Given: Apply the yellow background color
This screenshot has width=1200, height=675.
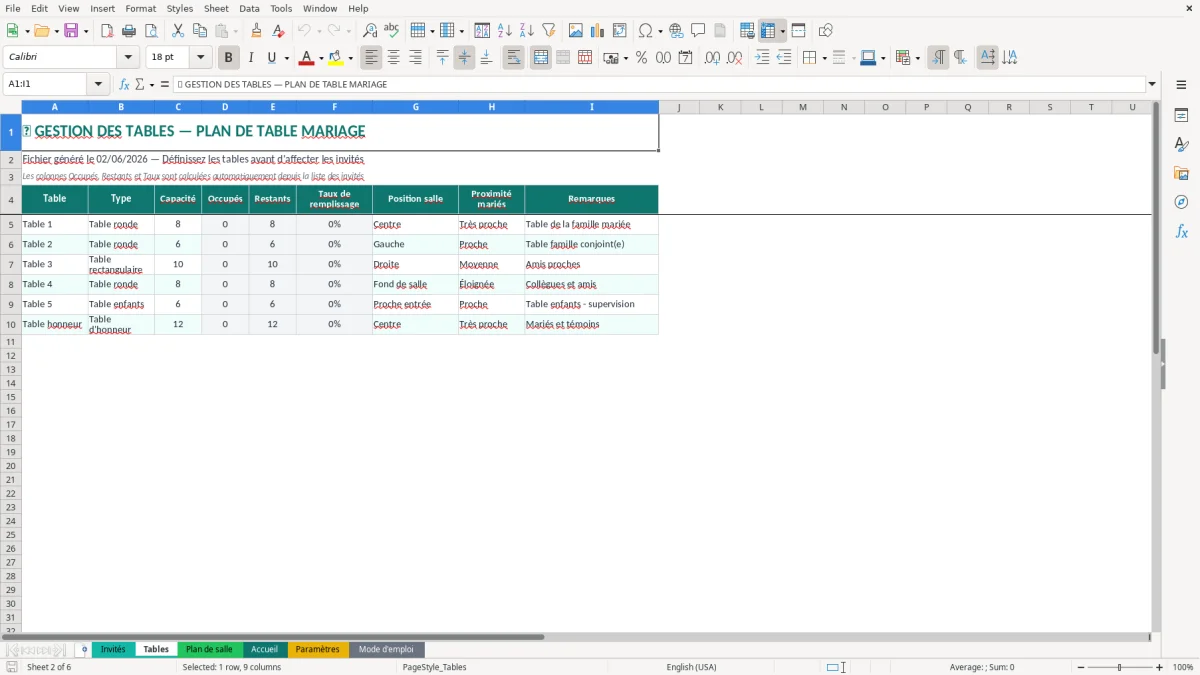Looking at the screenshot, I should (x=337, y=58).
